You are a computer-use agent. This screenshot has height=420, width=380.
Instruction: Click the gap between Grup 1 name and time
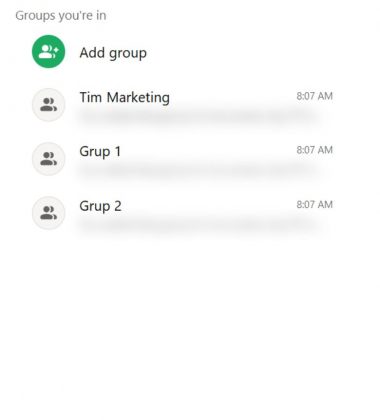click(x=208, y=151)
